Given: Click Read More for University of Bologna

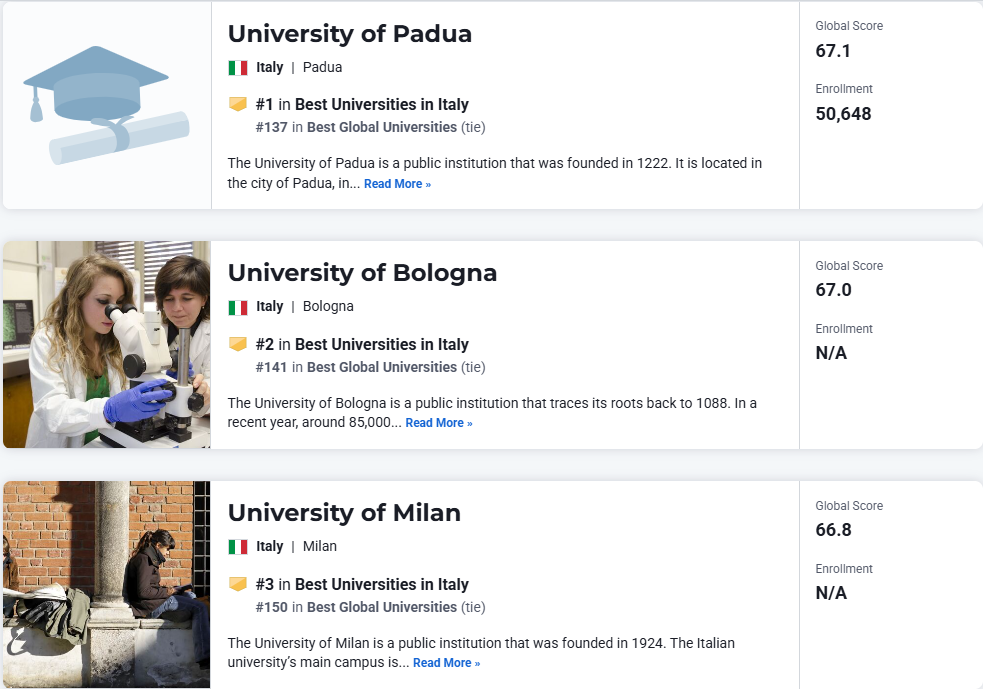Looking at the screenshot, I should click(x=439, y=423).
